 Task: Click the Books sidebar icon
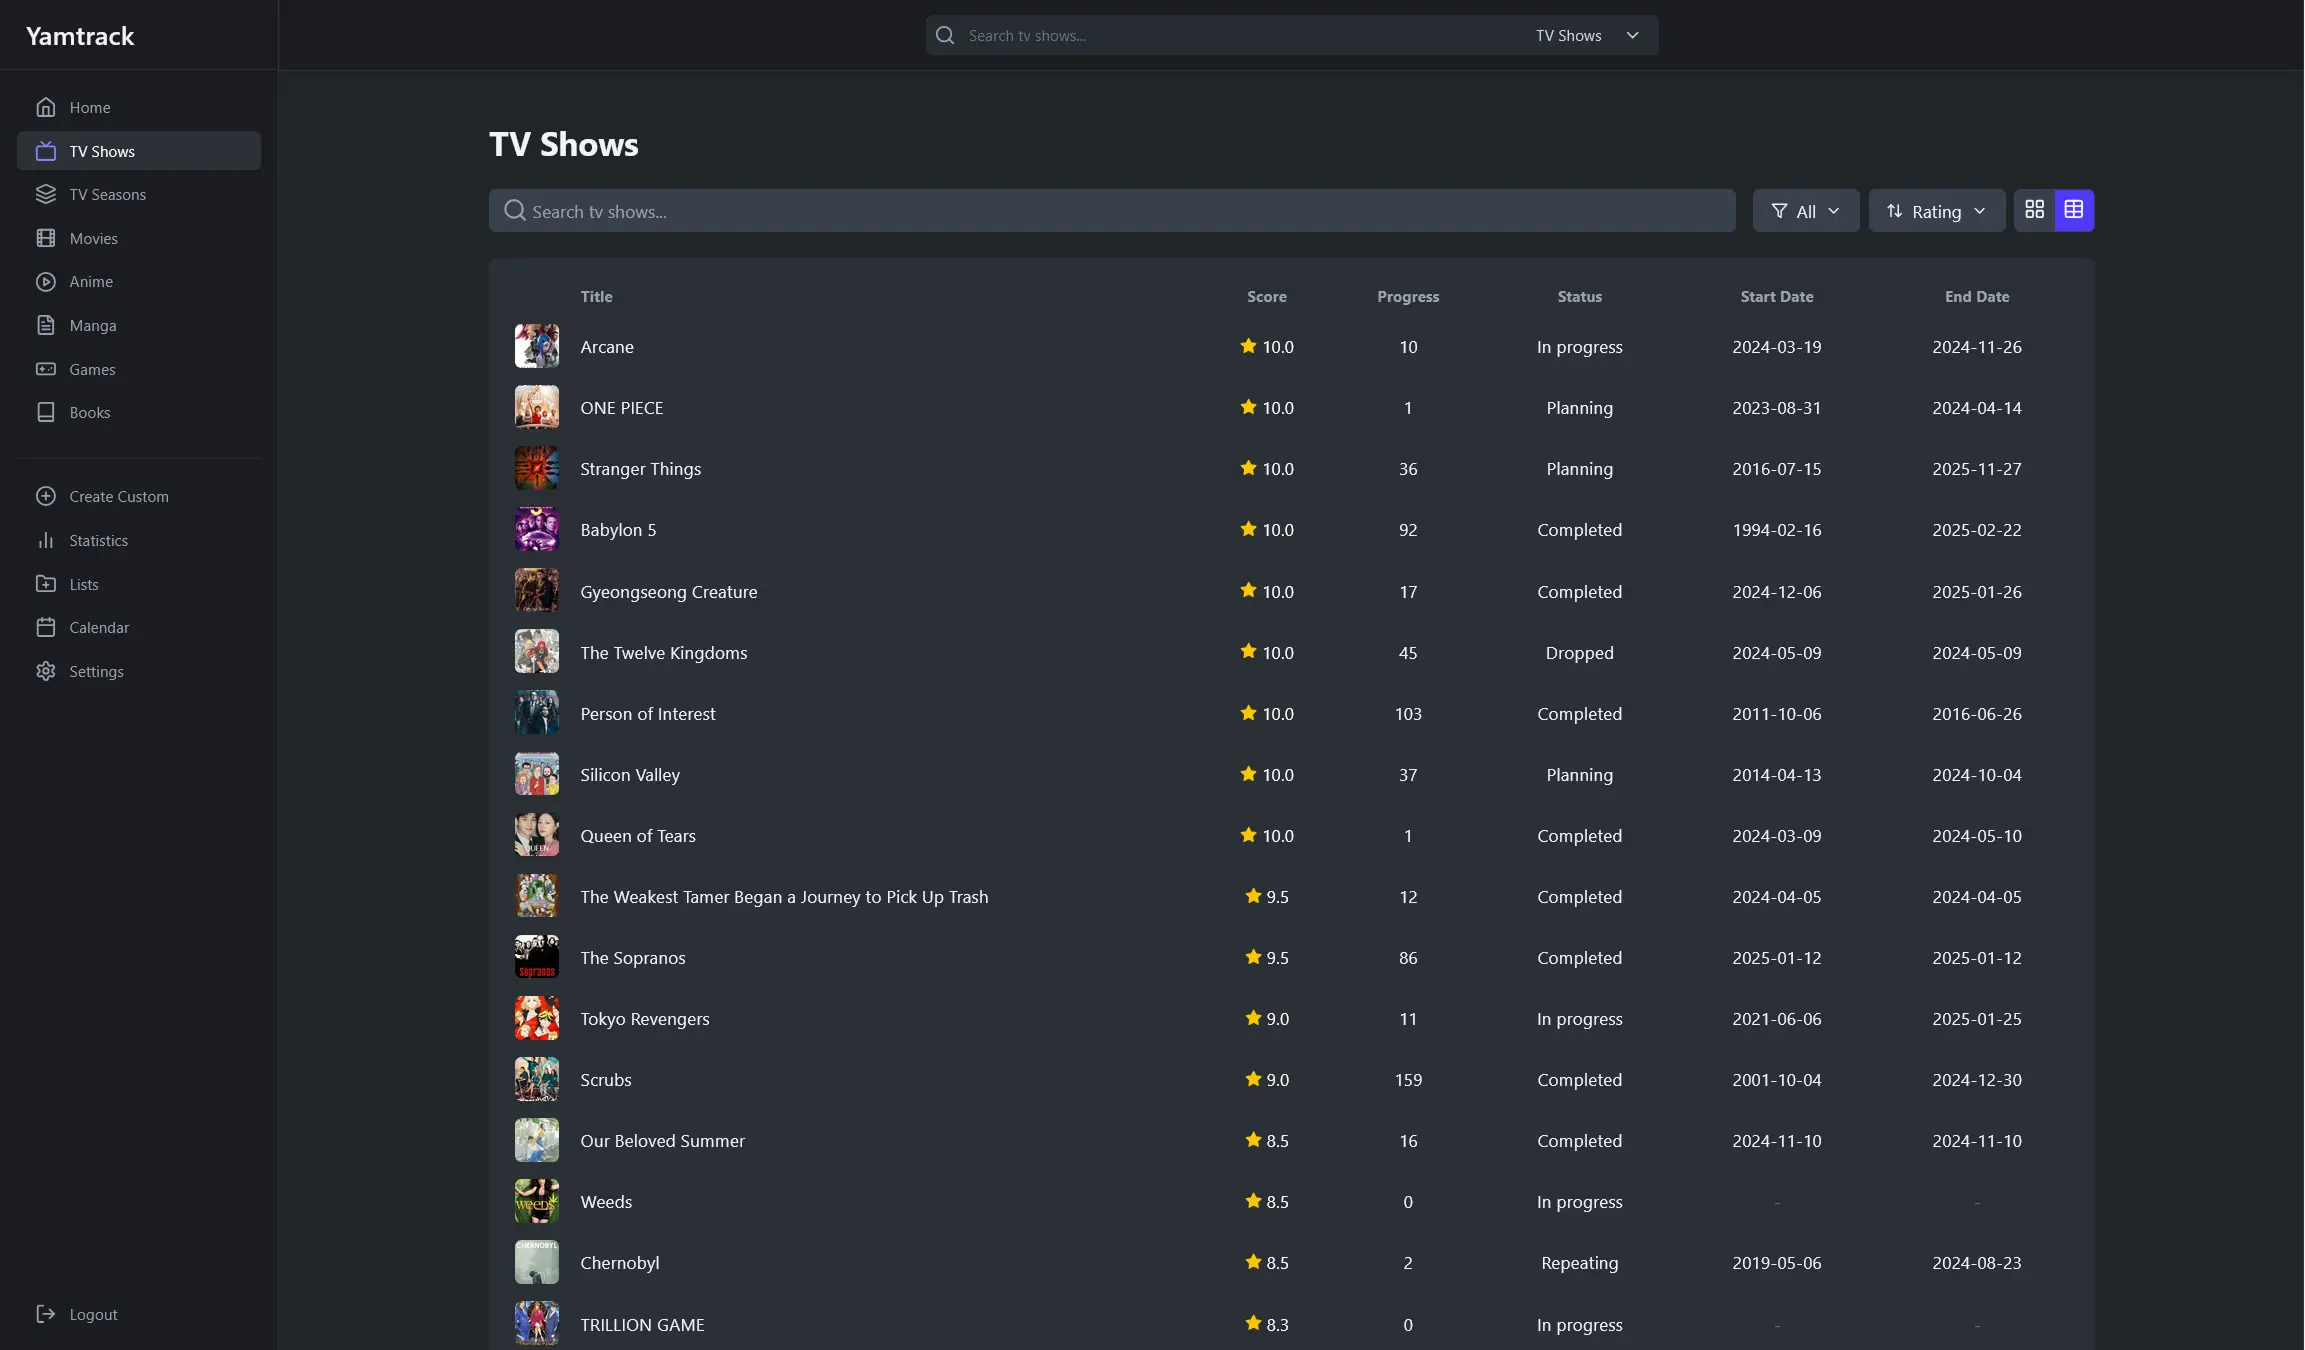46,412
